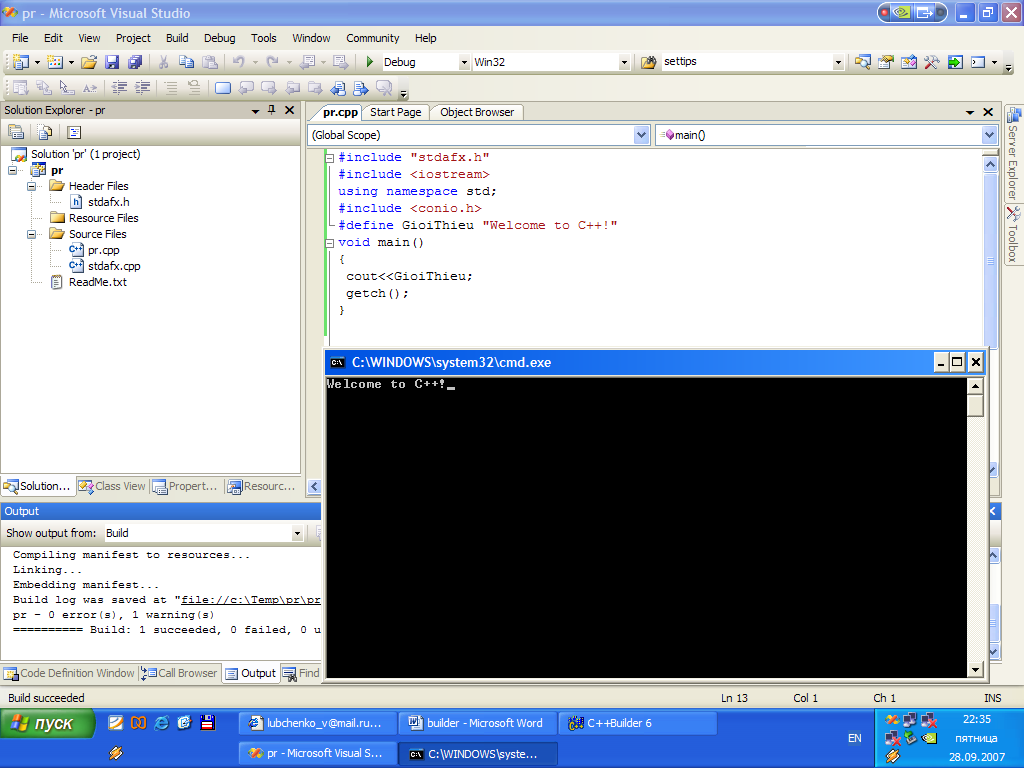Open the Server Explorer side tab
The height and width of the screenshot is (768, 1024).
pos(1013,153)
